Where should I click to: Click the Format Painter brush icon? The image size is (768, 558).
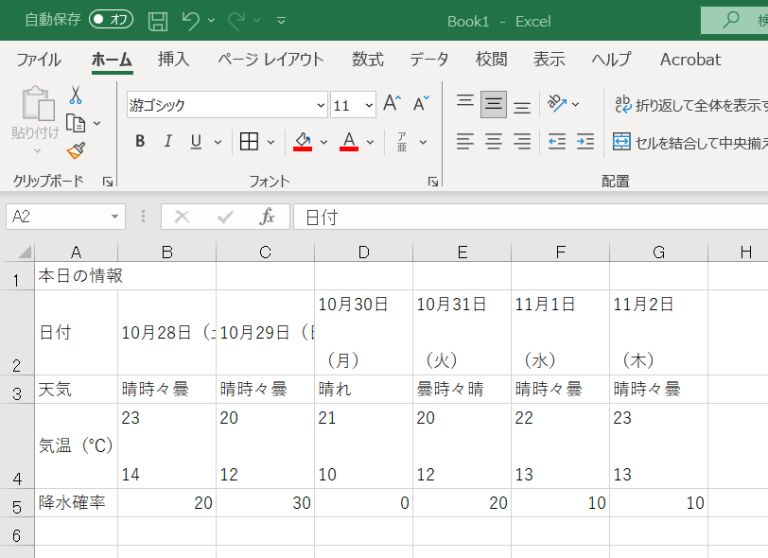(75, 150)
